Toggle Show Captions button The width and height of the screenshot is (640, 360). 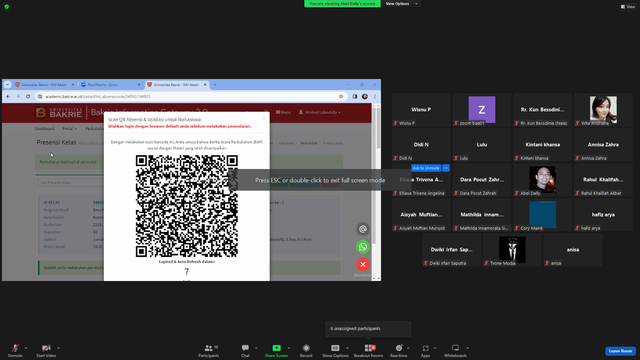[x=335, y=350]
